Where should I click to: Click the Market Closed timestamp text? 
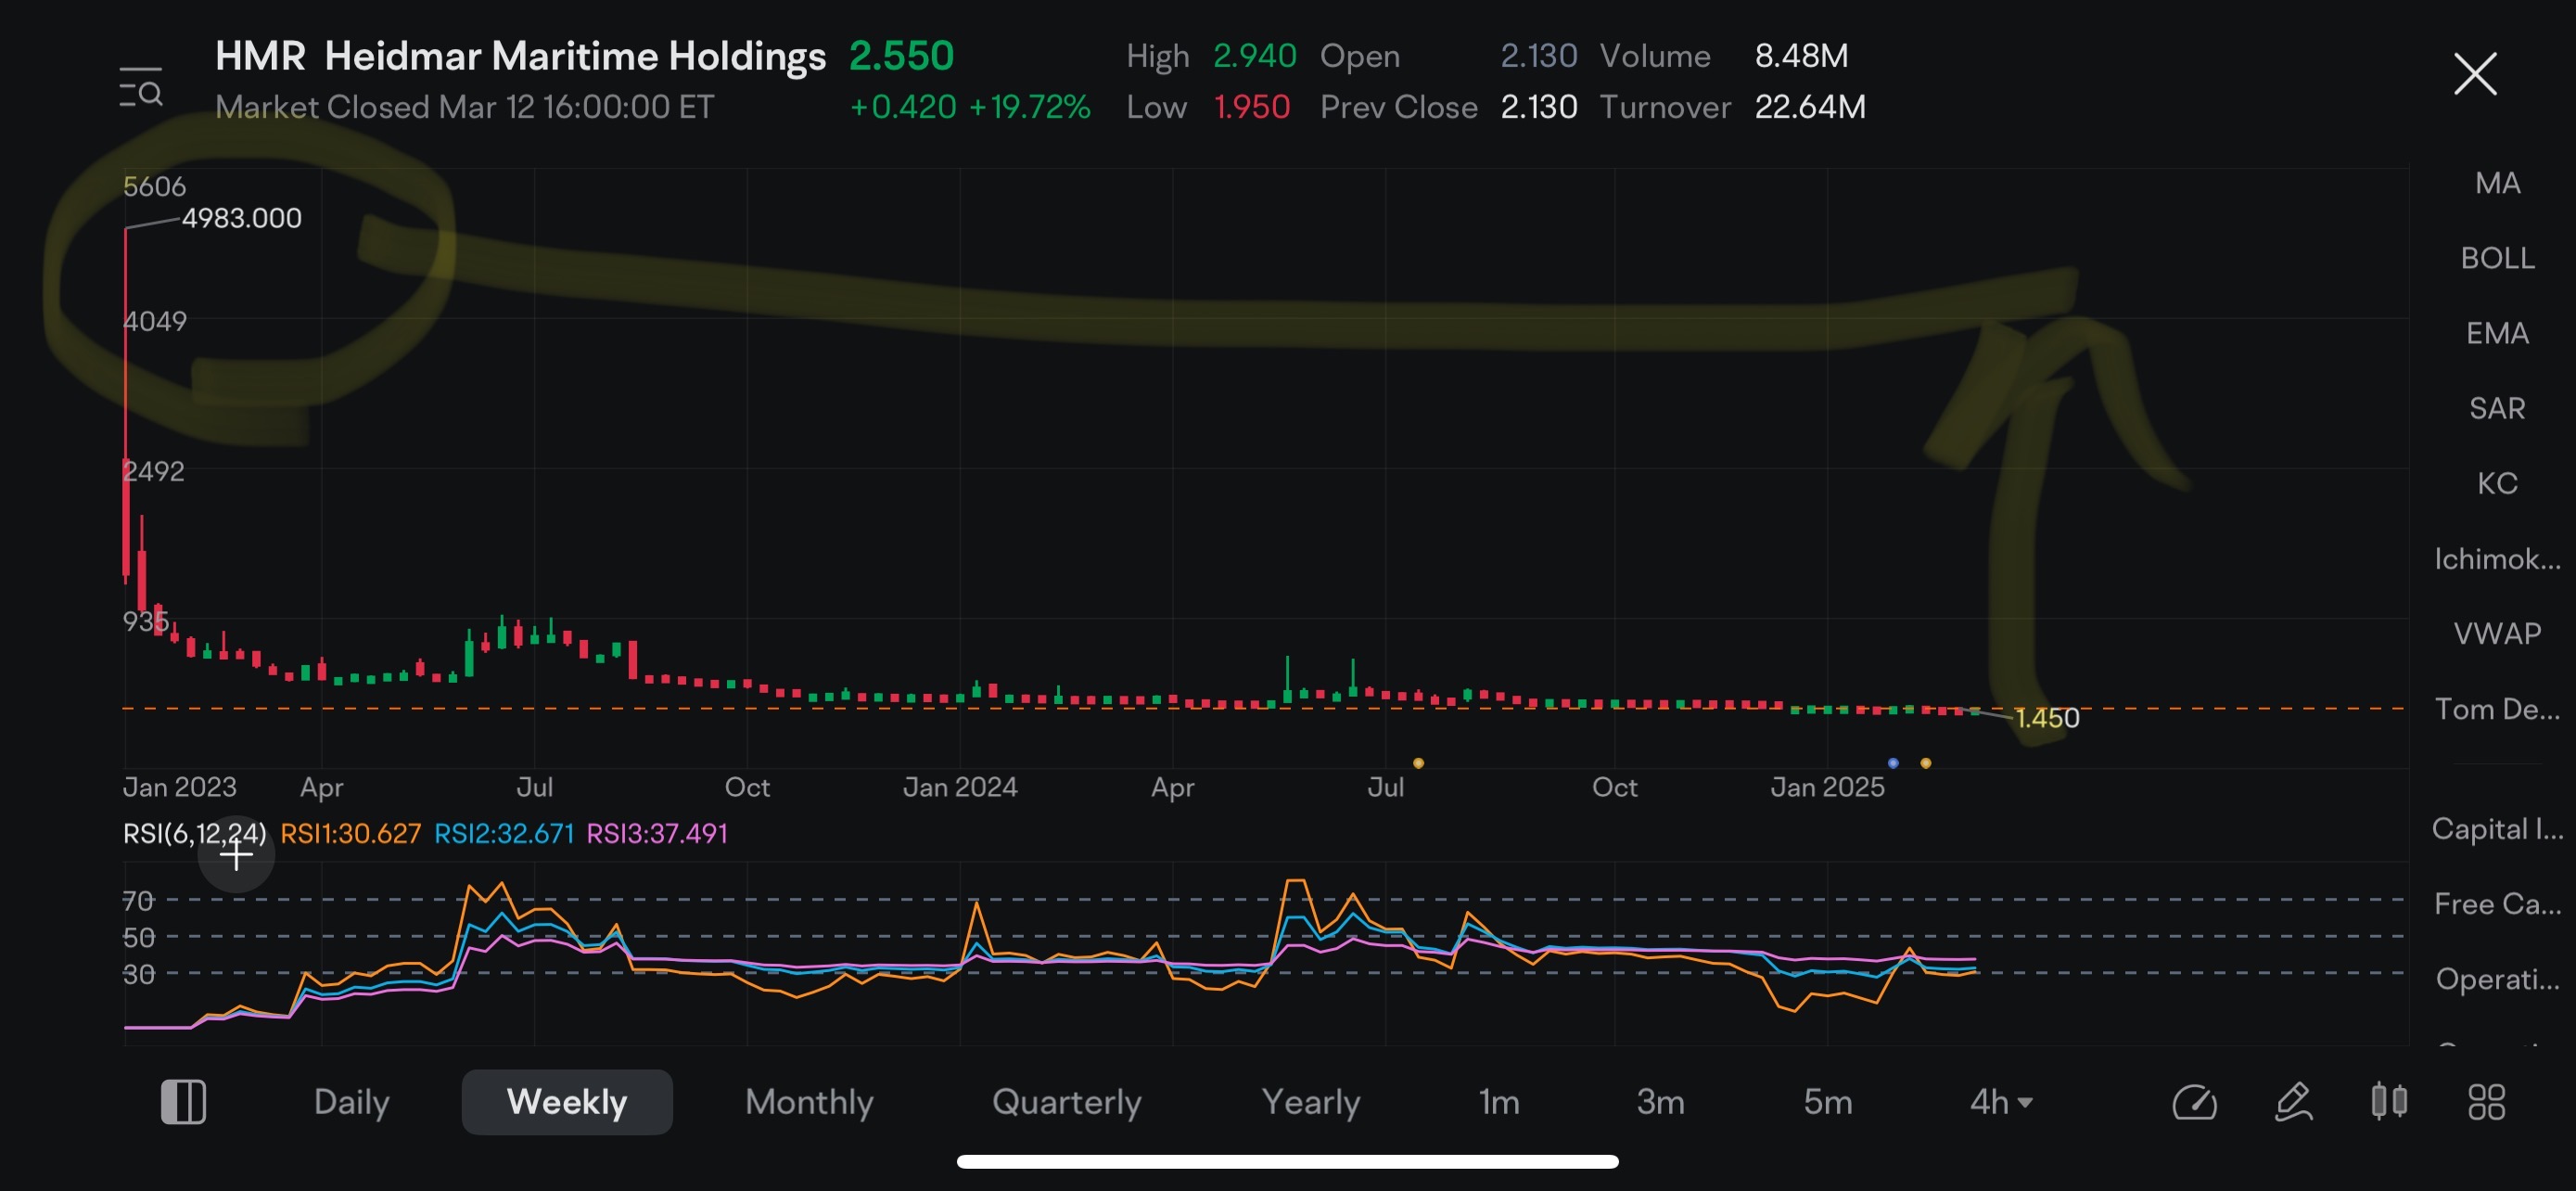464,107
